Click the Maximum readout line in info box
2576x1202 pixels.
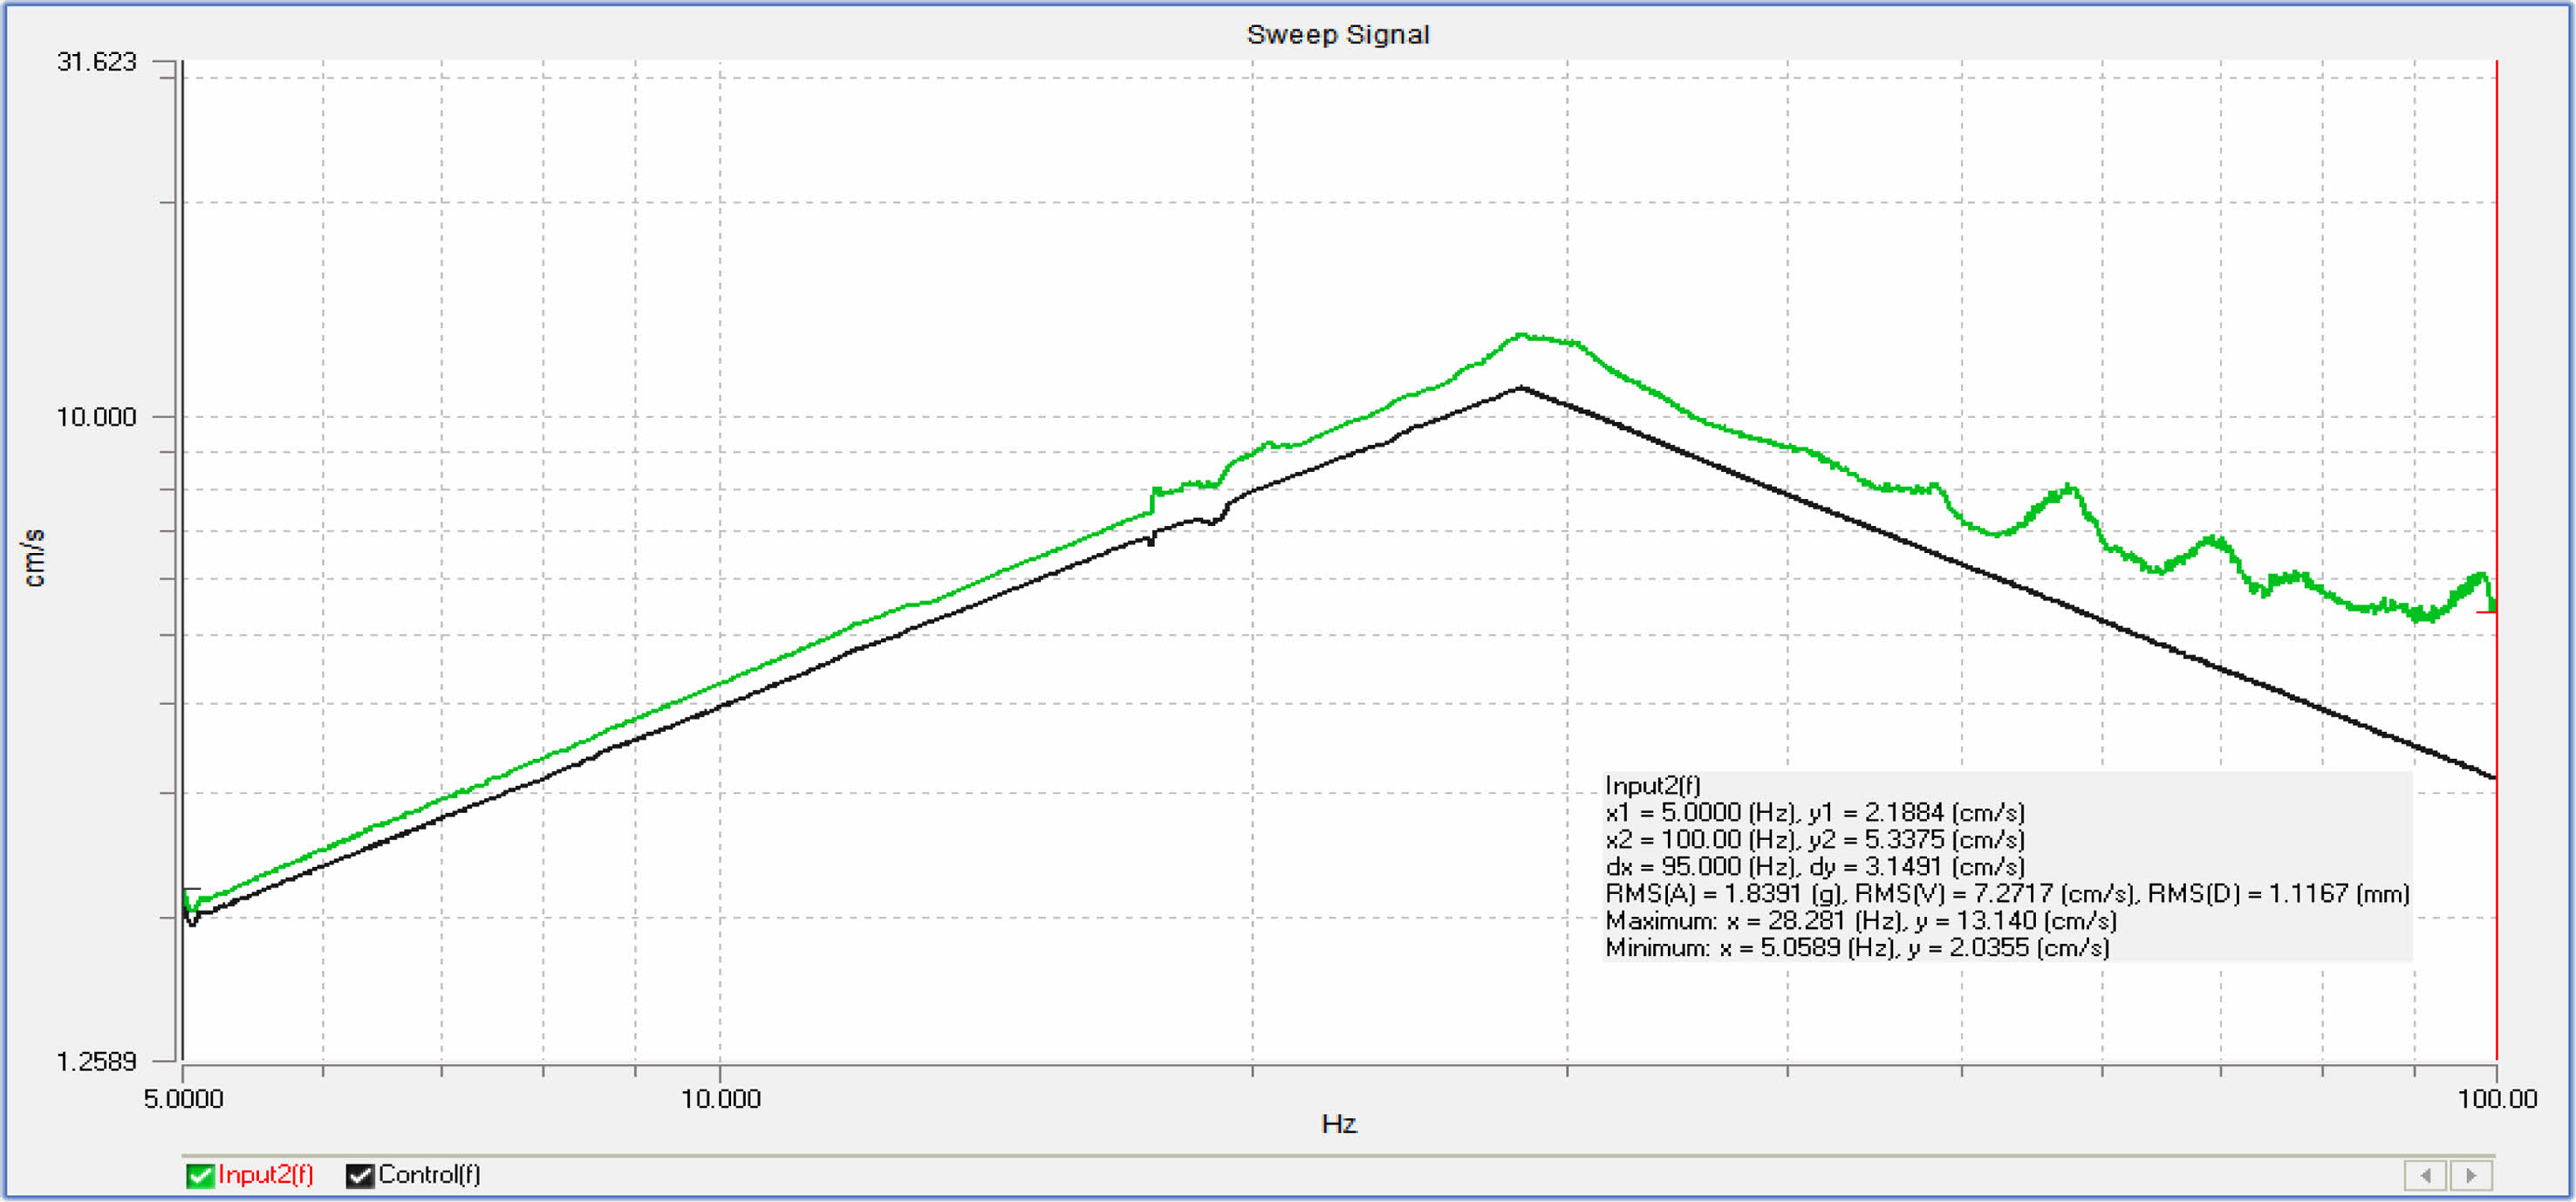coord(1861,920)
